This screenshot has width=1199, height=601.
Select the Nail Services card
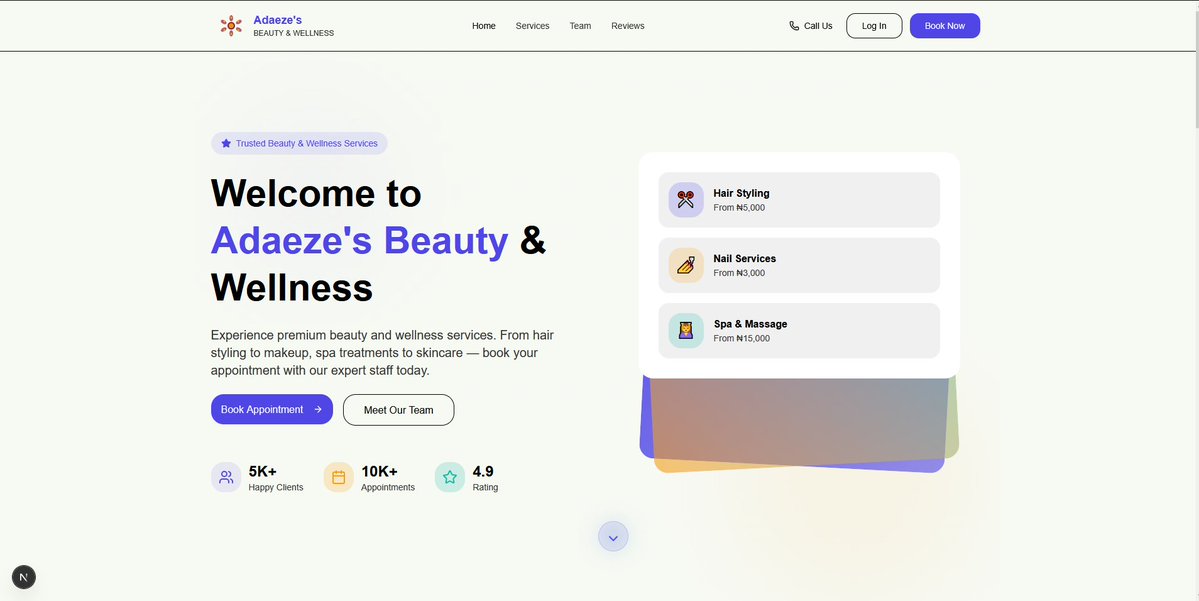click(799, 265)
